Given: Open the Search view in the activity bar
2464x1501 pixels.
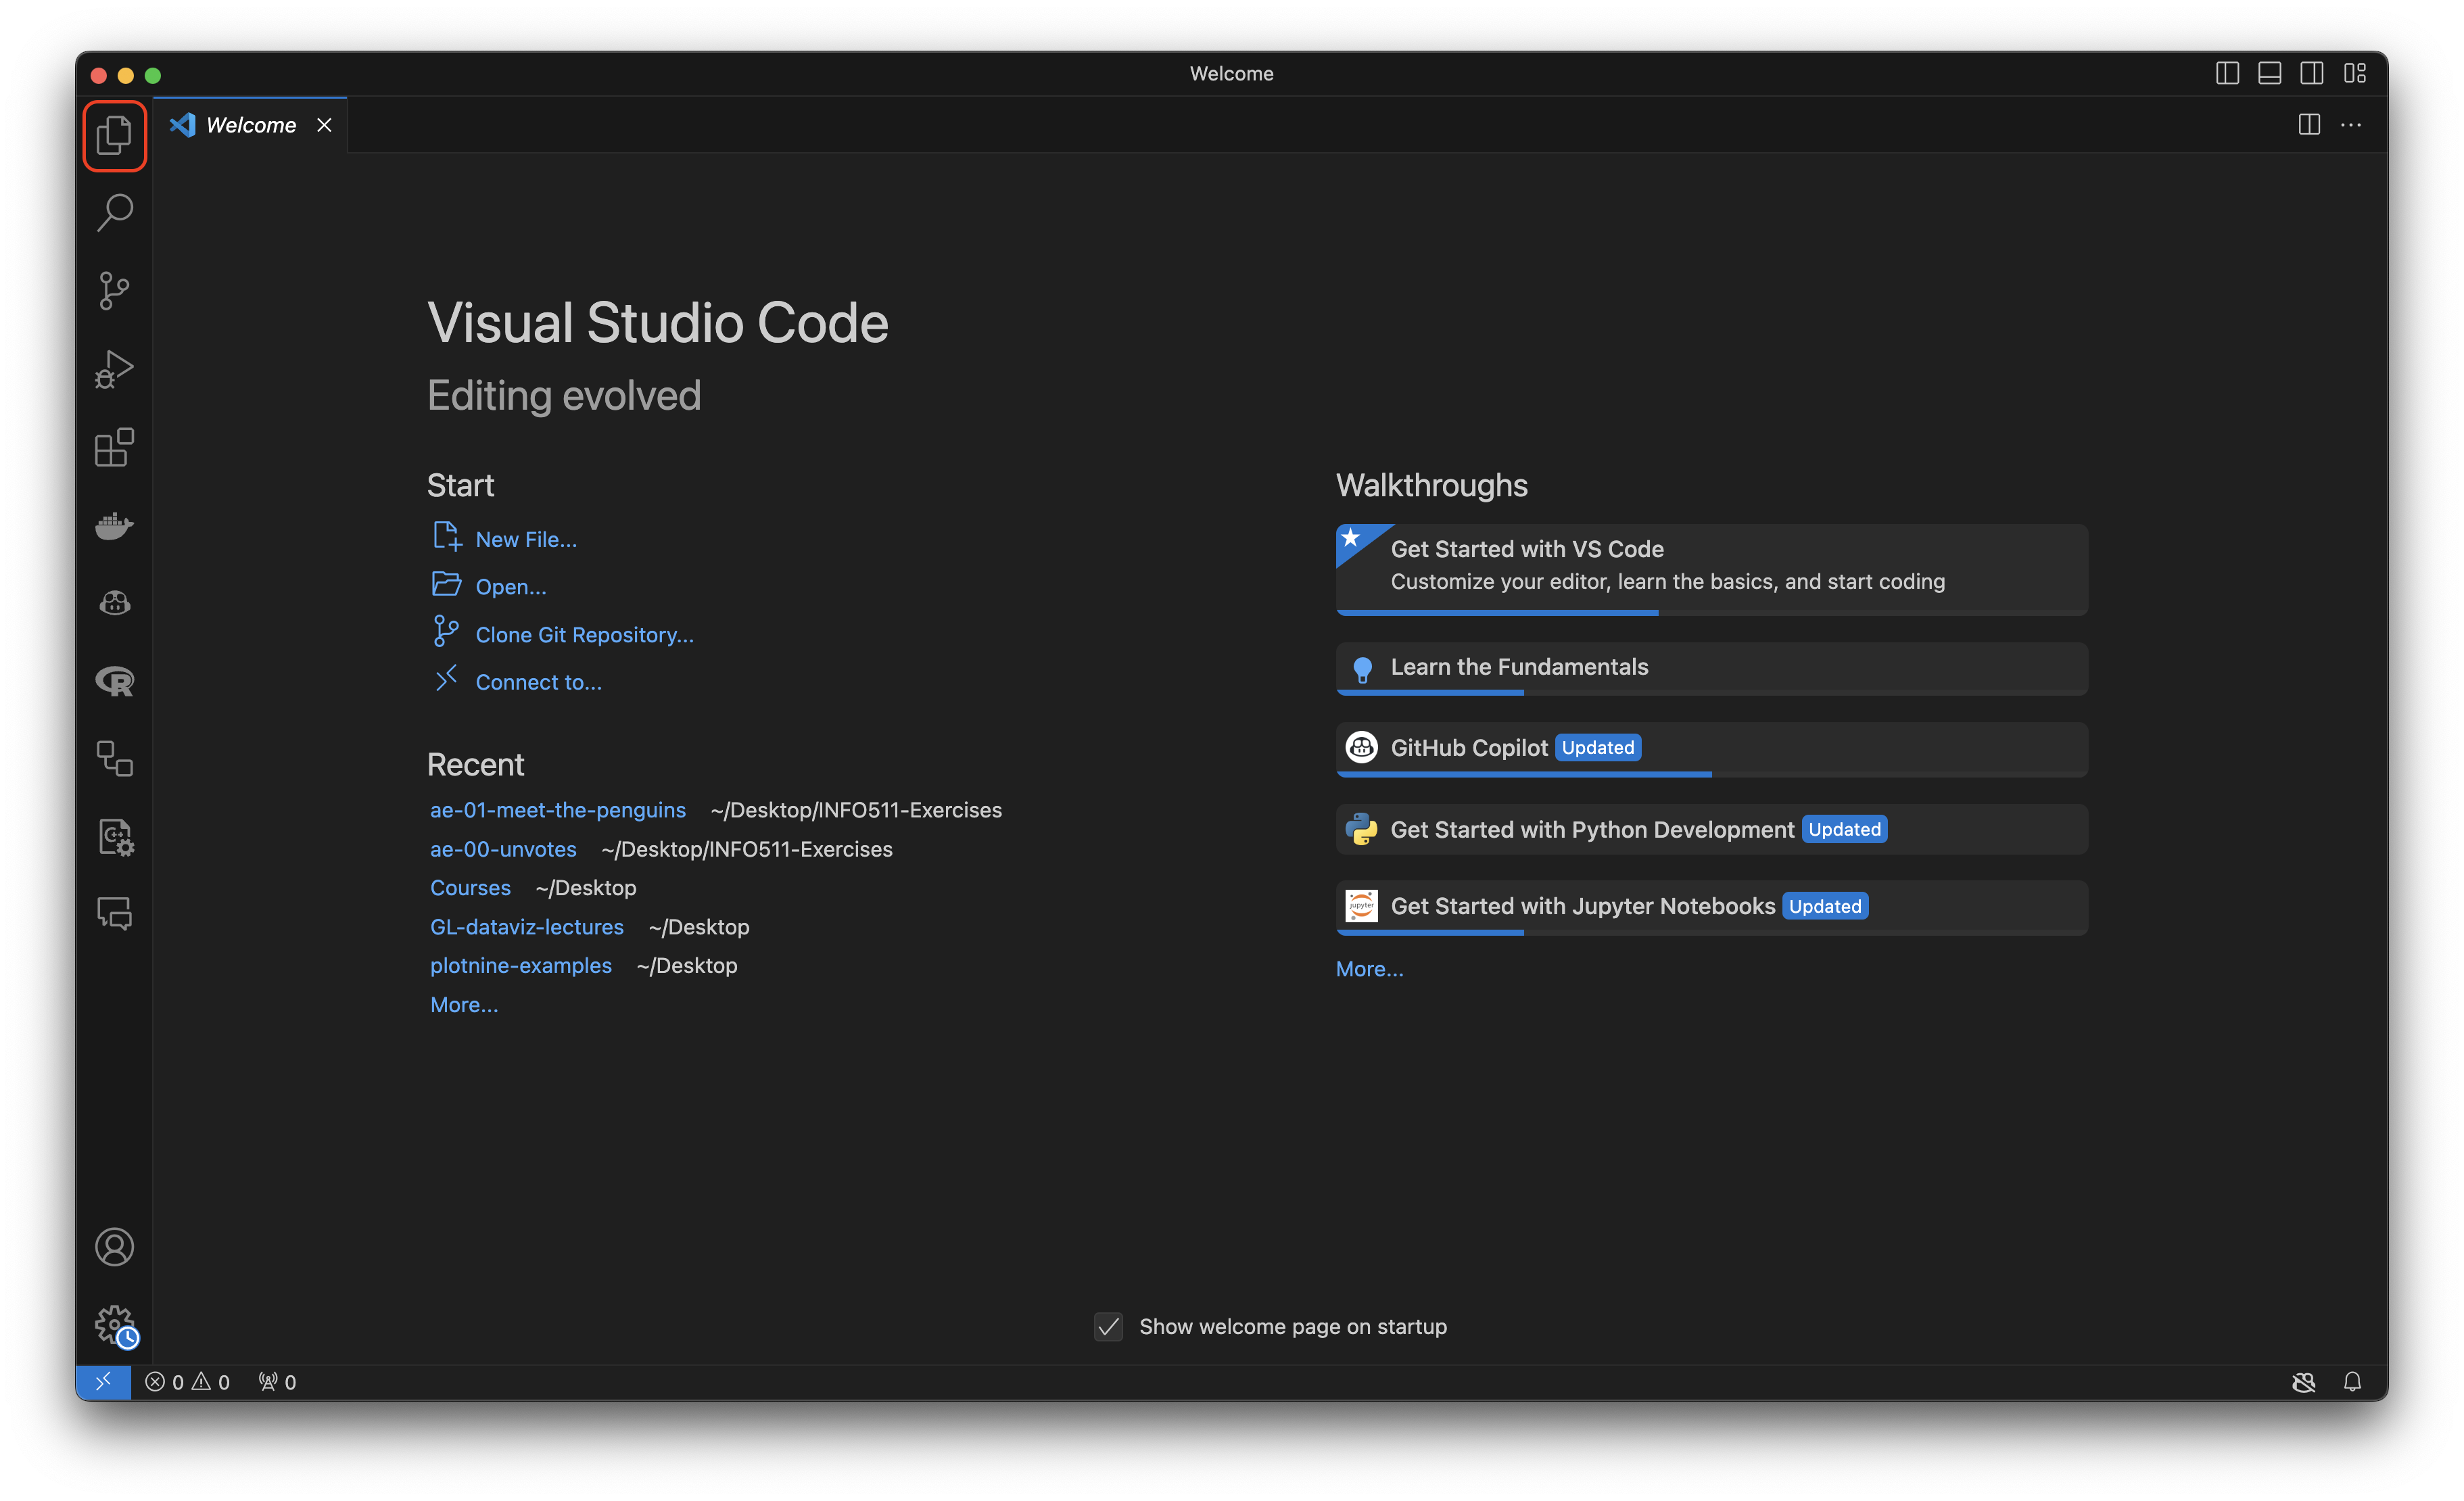Looking at the screenshot, I should pyautogui.click(x=114, y=212).
